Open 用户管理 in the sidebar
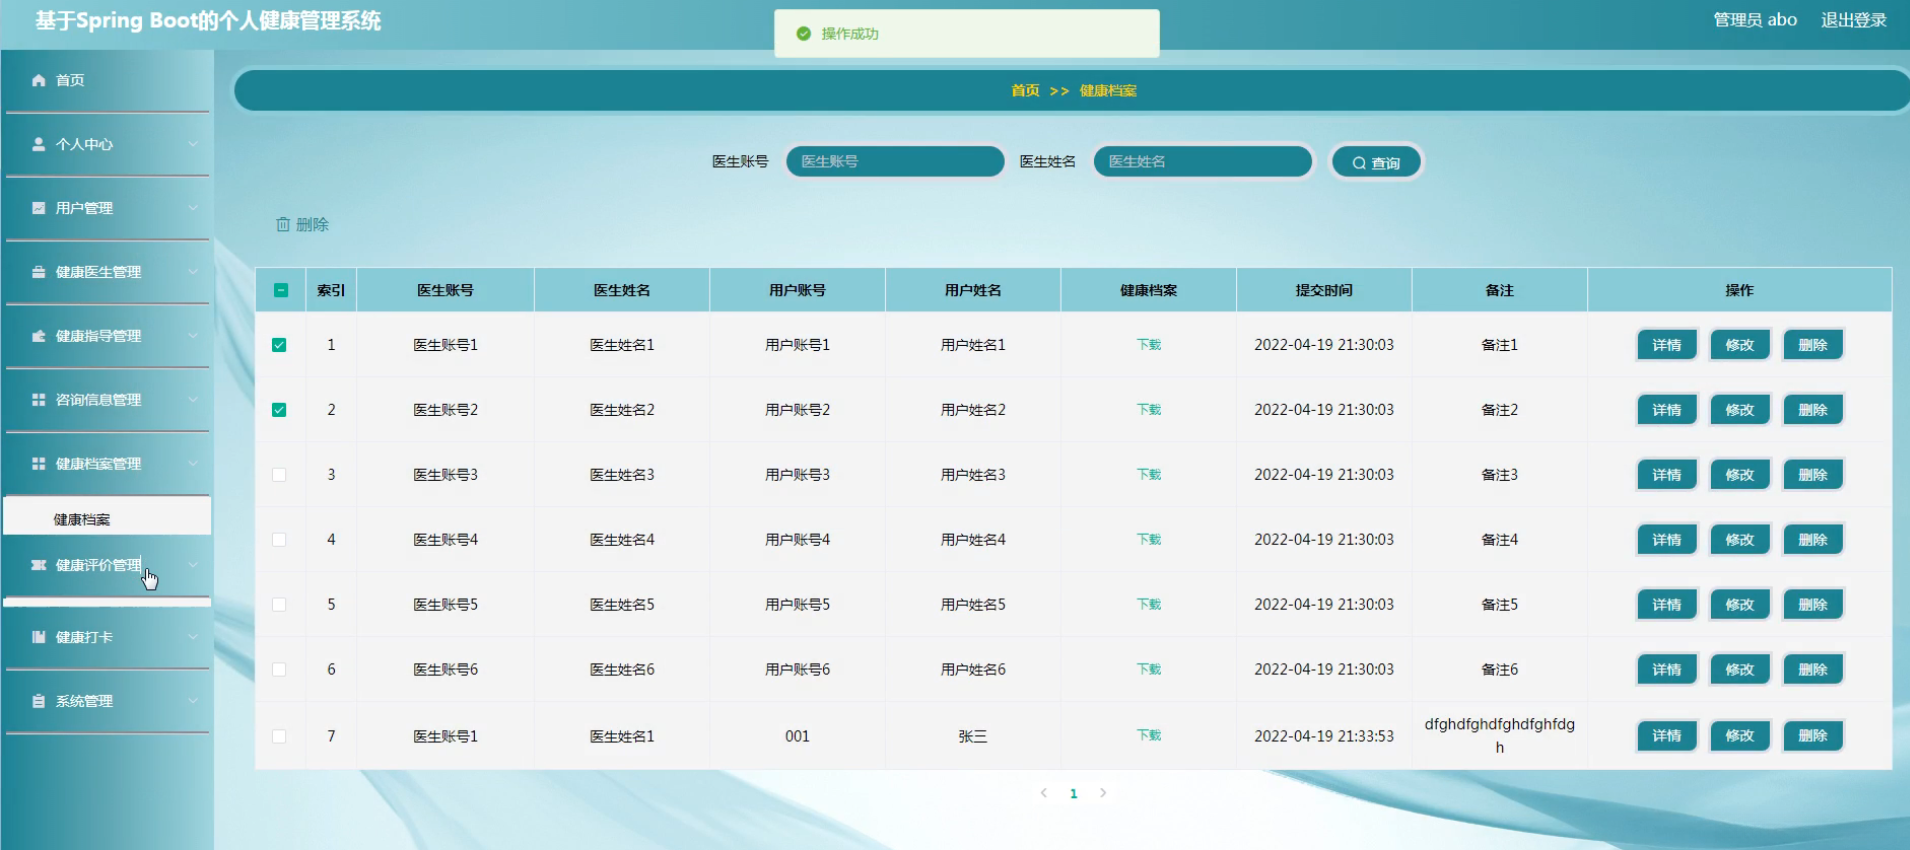Screen dimensions: 1910x850 107,208
